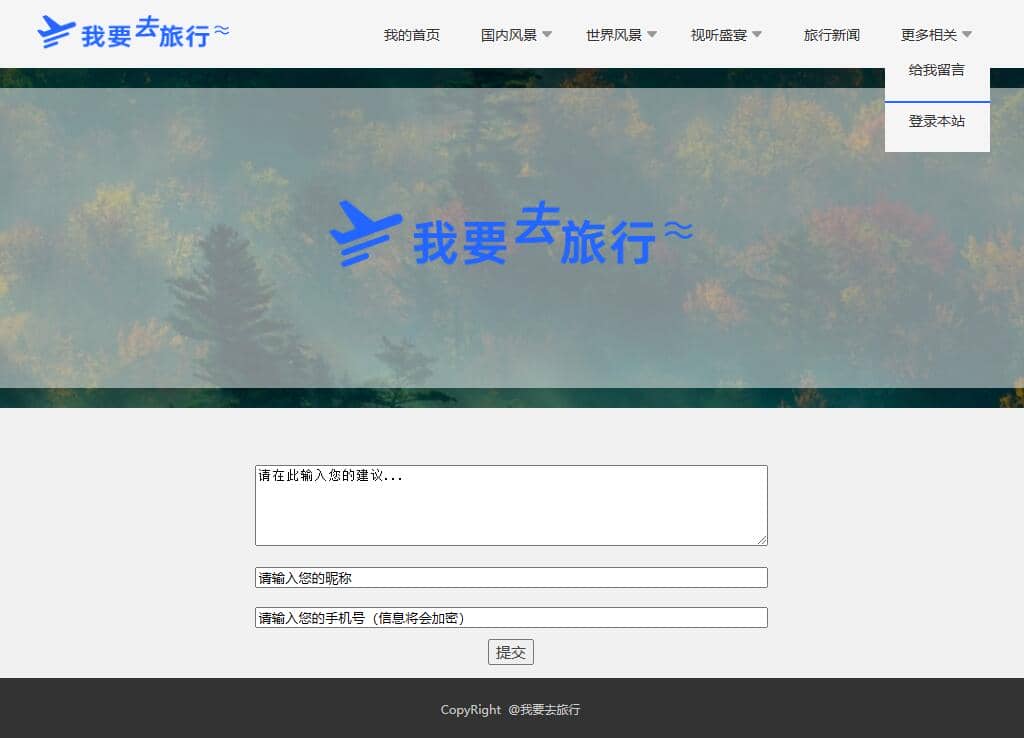The height and width of the screenshot is (738, 1024).
Task: Click the 国内风景 menu label
Action: [x=508, y=35]
